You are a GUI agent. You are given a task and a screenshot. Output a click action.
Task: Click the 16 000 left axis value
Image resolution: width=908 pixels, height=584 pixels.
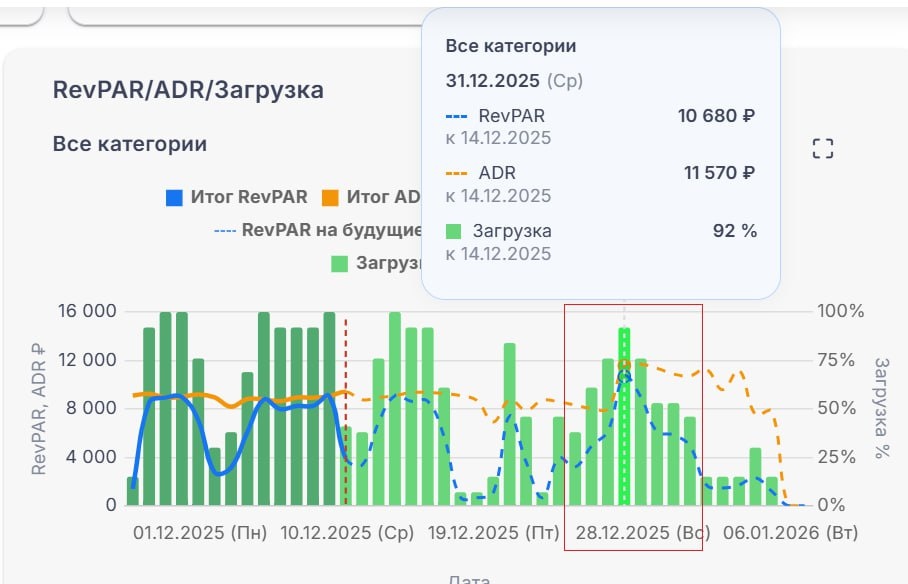pos(87,311)
